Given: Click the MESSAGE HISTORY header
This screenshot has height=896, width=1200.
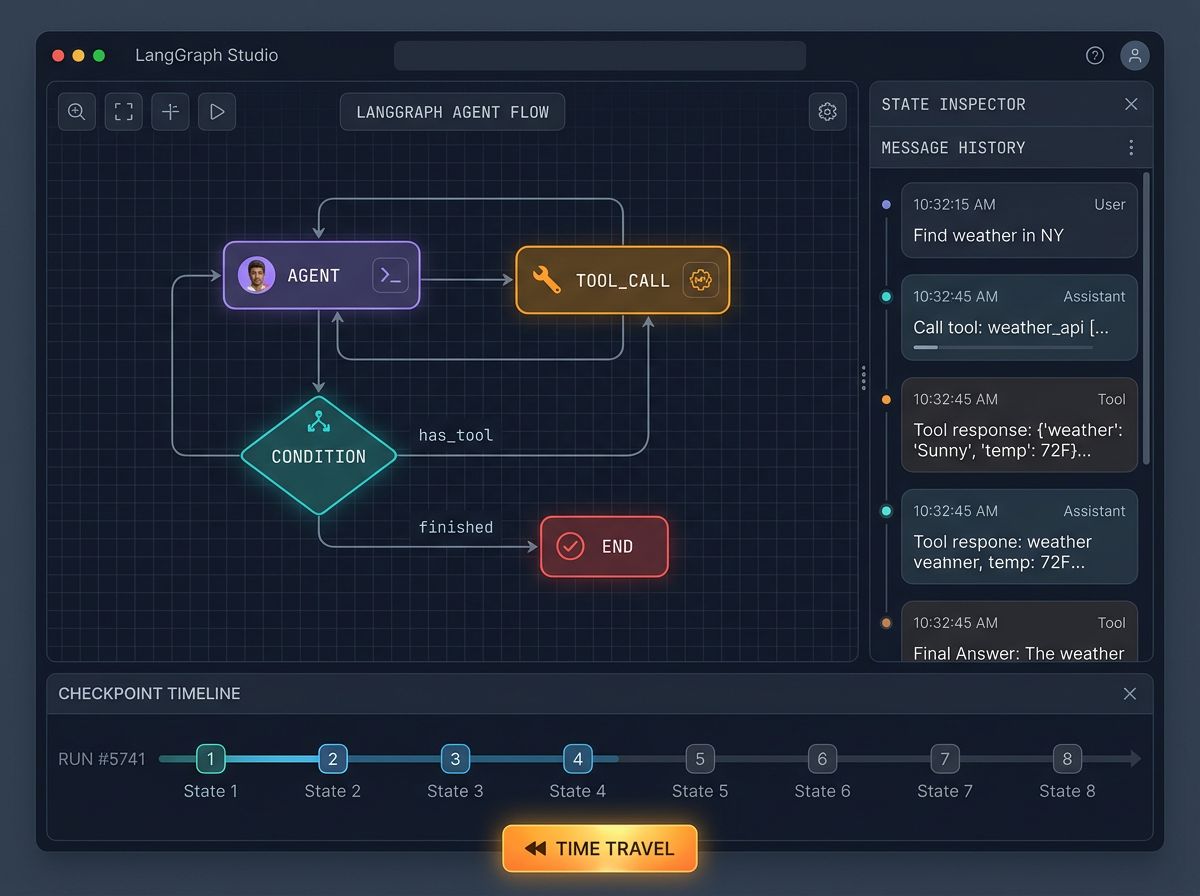Looking at the screenshot, I should point(953,148).
